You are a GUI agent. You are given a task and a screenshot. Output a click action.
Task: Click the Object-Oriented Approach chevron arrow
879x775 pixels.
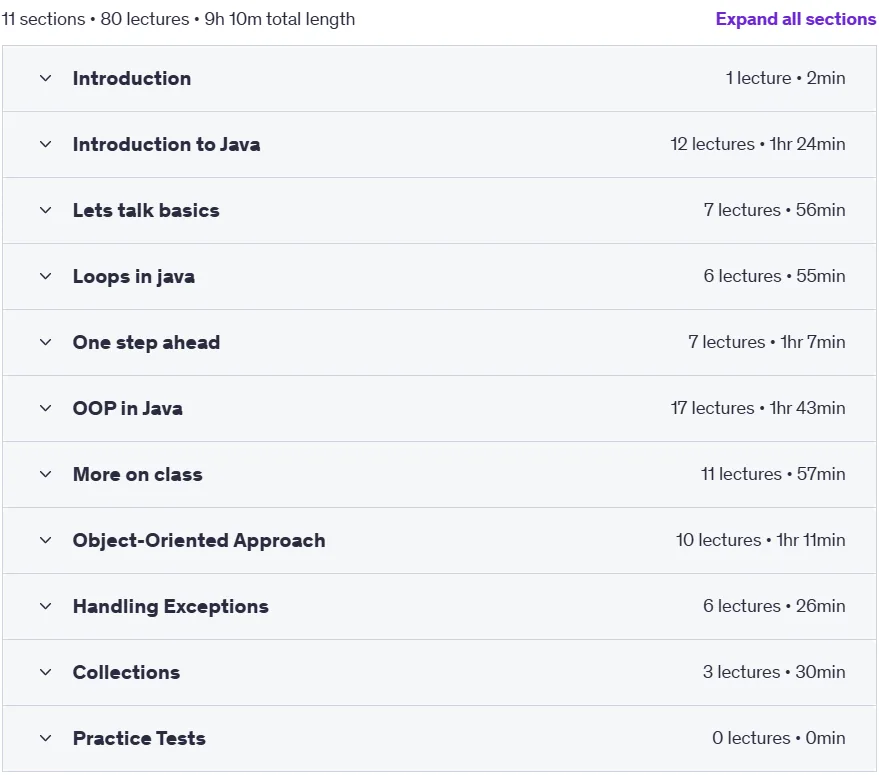click(45, 541)
